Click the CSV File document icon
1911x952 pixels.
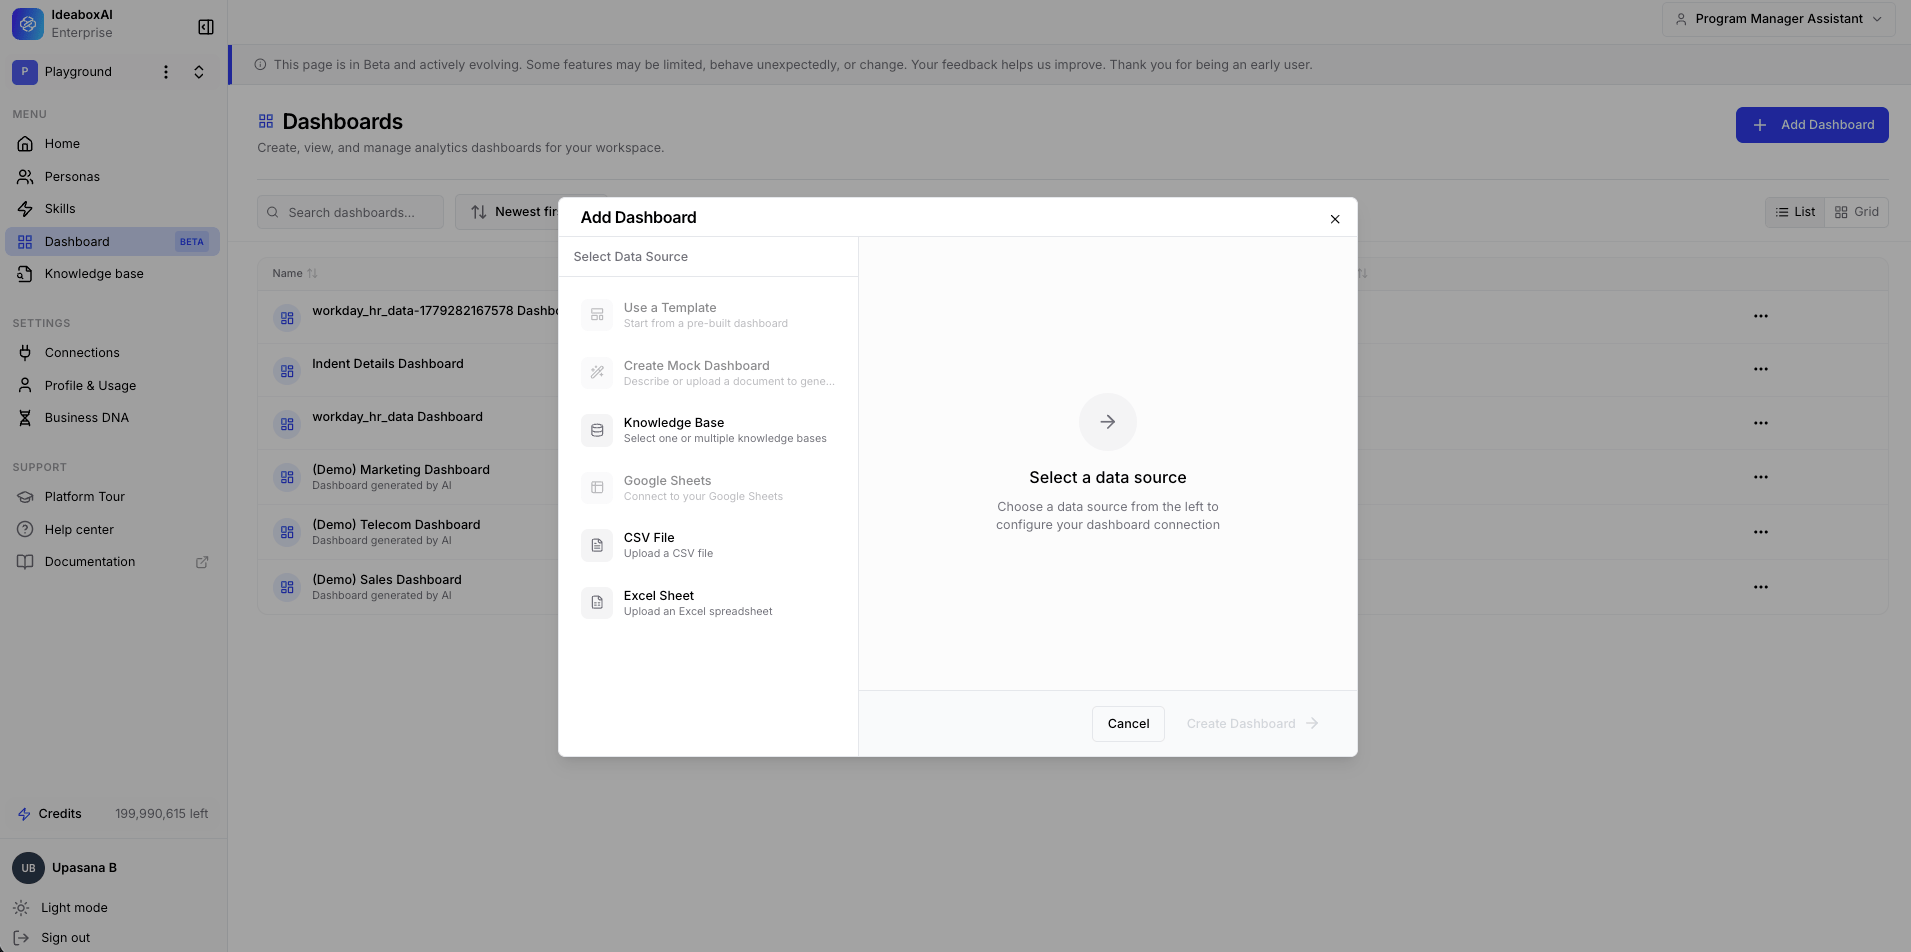(x=597, y=545)
